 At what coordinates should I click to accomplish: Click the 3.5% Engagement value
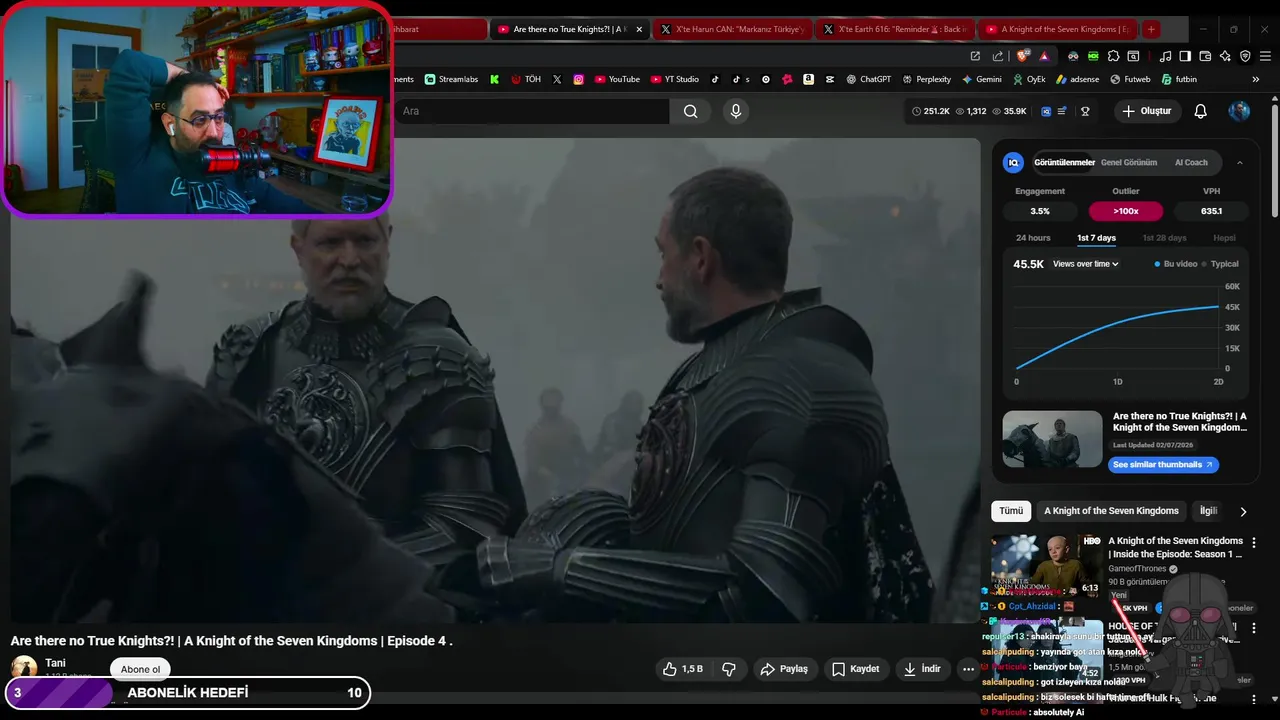click(1040, 211)
